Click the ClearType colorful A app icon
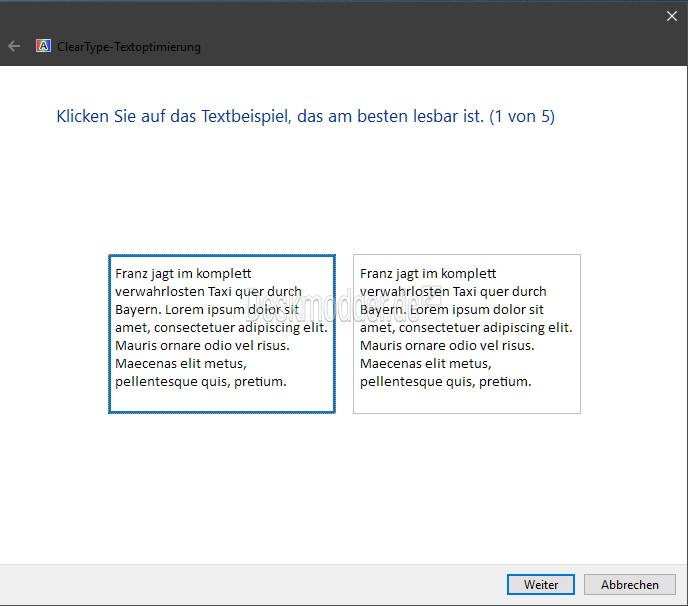Image resolution: width=688 pixels, height=606 pixels. (43, 46)
